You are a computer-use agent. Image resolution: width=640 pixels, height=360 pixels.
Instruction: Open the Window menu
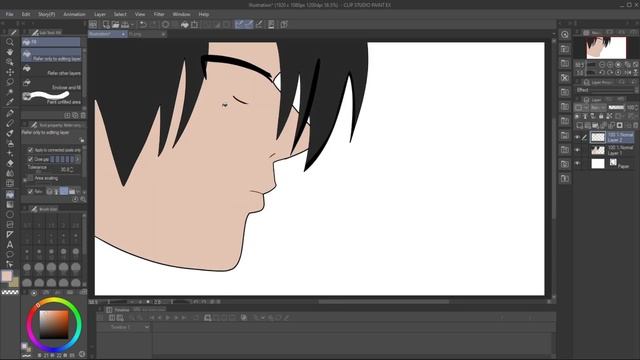pos(181,14)
